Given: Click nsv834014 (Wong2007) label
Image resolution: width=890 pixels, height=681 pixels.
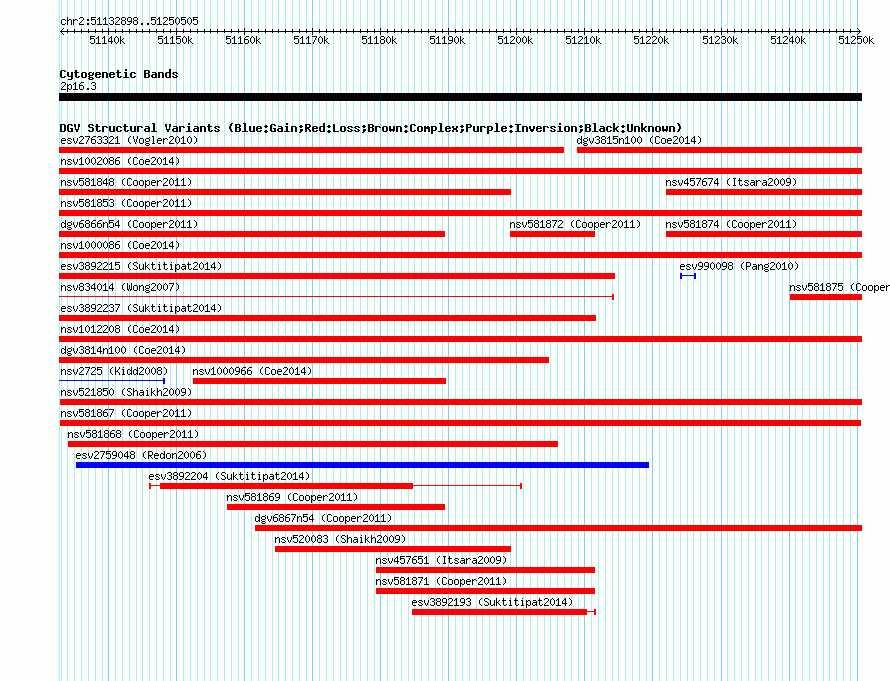Looking at the screenshot, I should coord(120,287).
